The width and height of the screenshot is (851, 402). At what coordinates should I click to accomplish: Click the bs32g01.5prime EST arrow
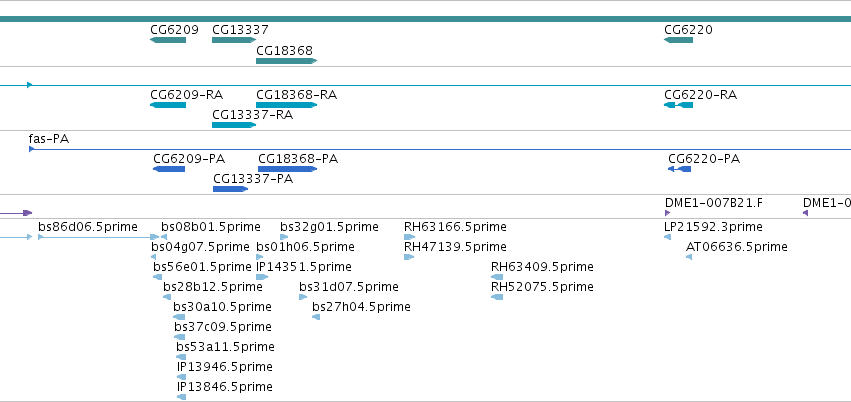coord(284,237)
